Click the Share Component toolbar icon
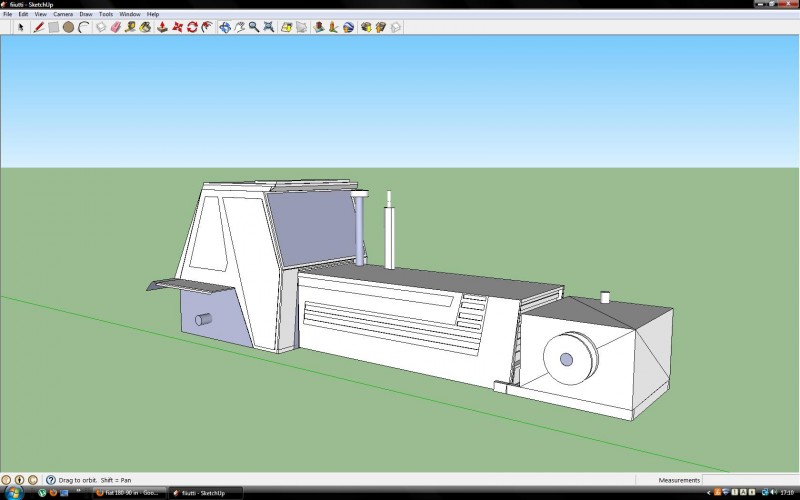 pos(395,27)
